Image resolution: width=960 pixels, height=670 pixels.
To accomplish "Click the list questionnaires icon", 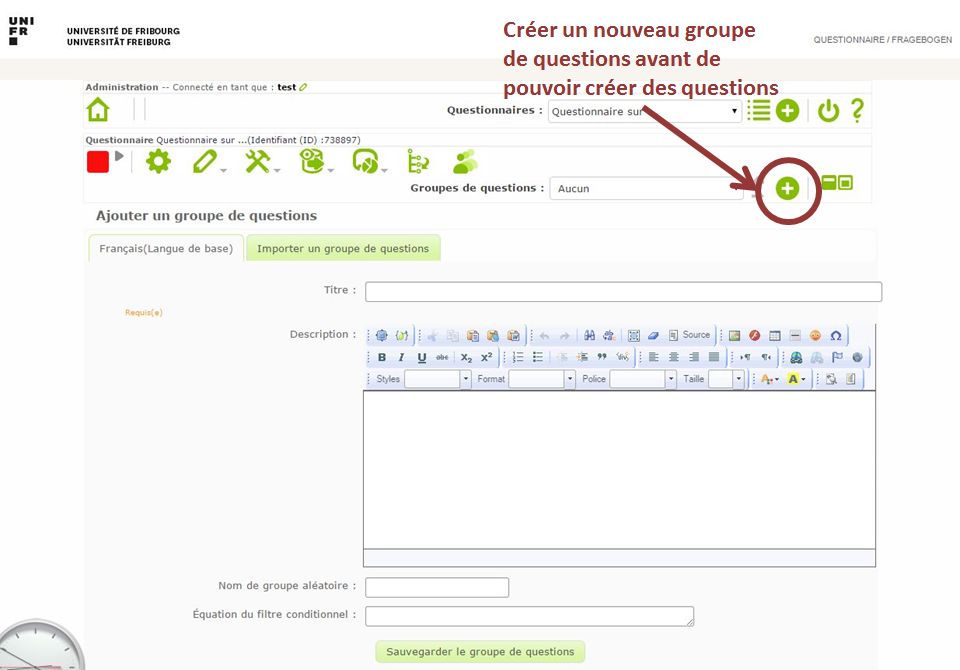I will point(759,110).
